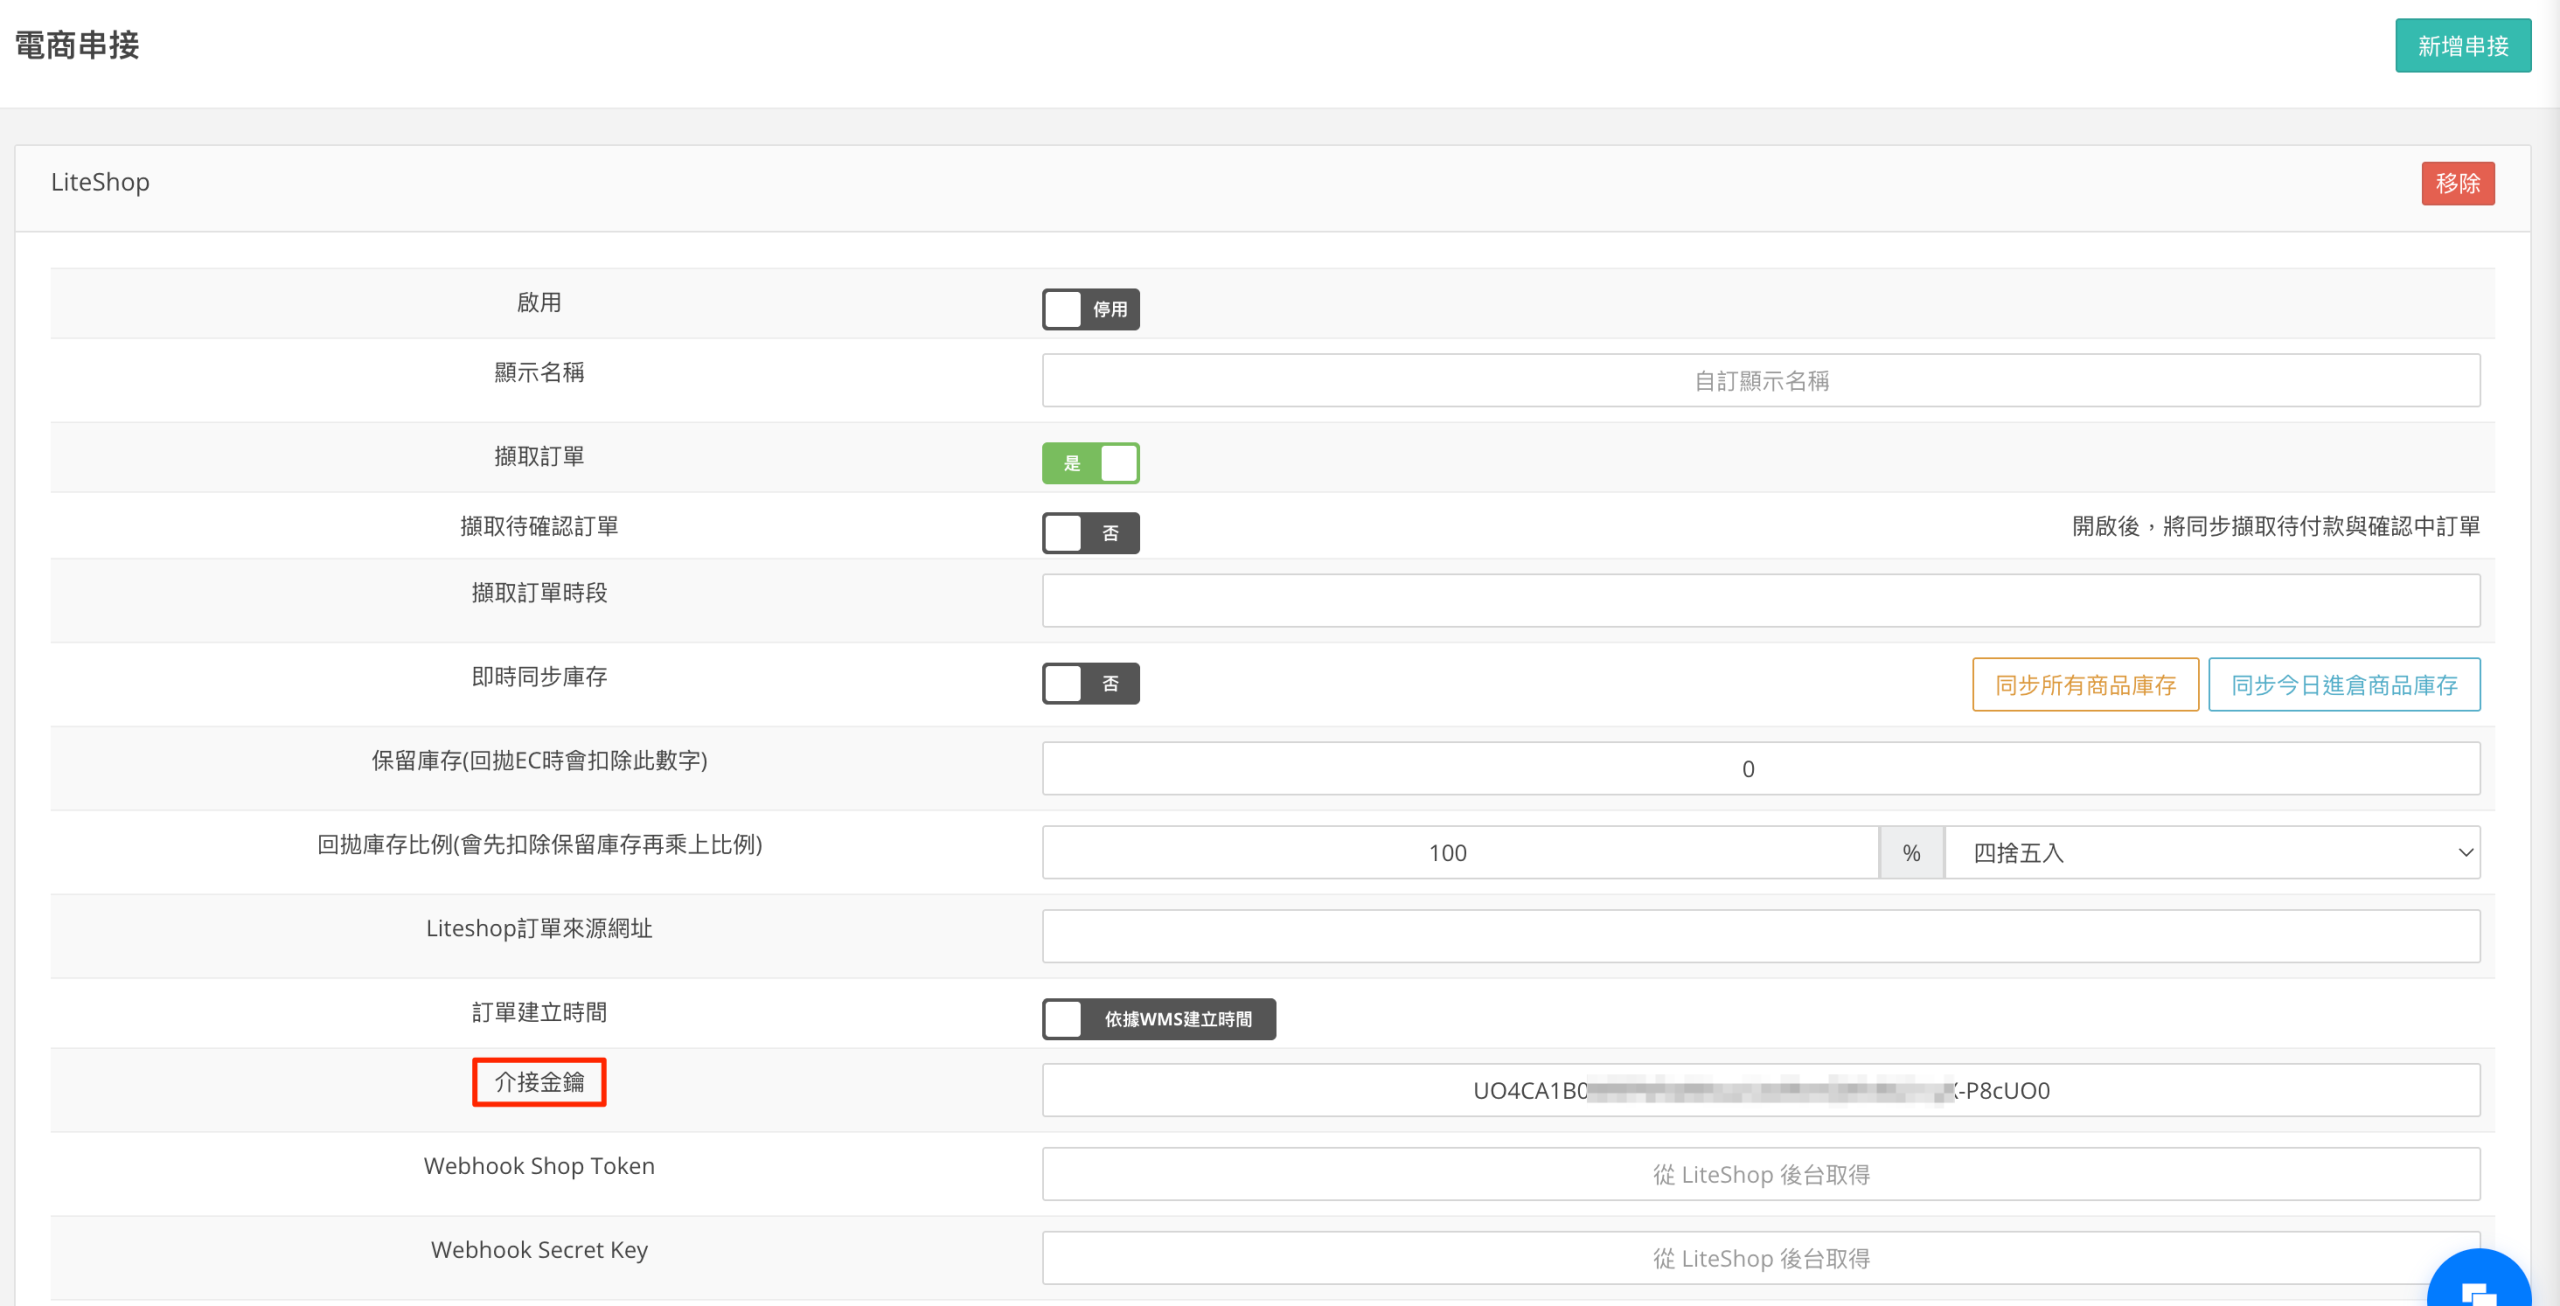This screenshot has height=1306, width=2560.
Task: Switch the 訂單建立時間 WMS toggle
Action: pyautogui.click(x=1158, y=1019)
